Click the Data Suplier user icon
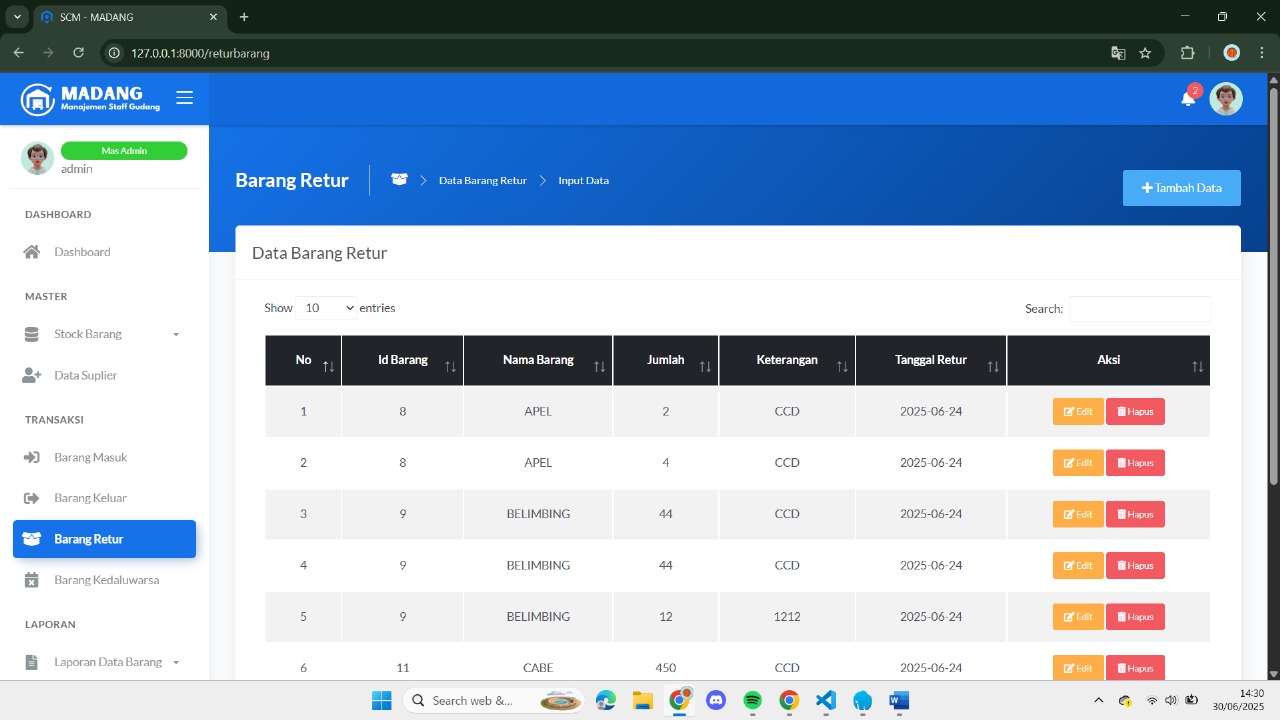Screen dimensions: 1280x720 click(32, 375)
